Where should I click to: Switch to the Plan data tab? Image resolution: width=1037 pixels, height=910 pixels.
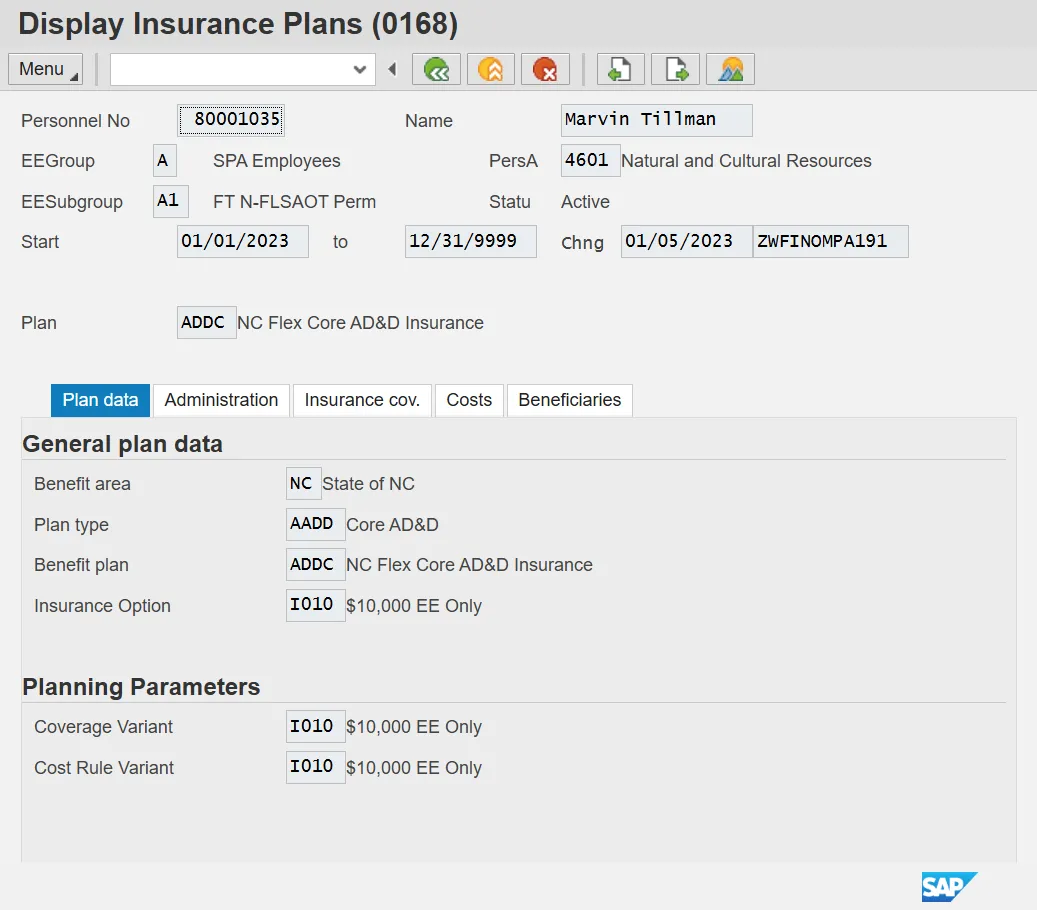click(x=101, y=400)
